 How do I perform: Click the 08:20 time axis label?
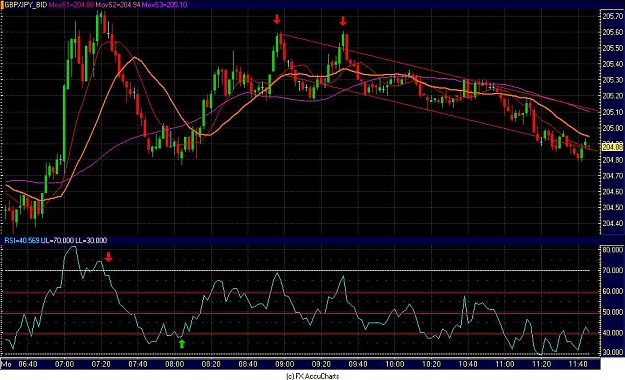click(211, 364)
